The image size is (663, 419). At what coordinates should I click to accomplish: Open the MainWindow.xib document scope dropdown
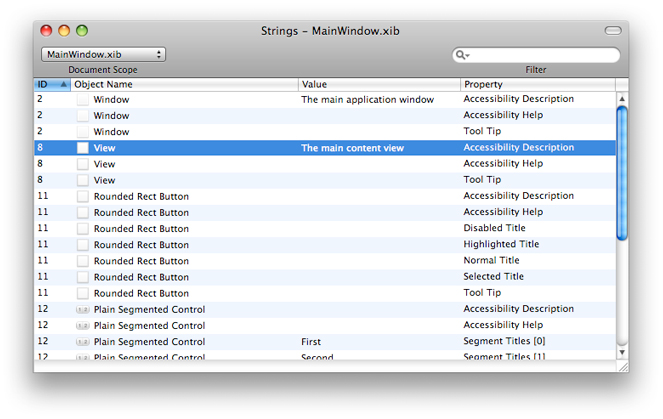coord(103,54)
